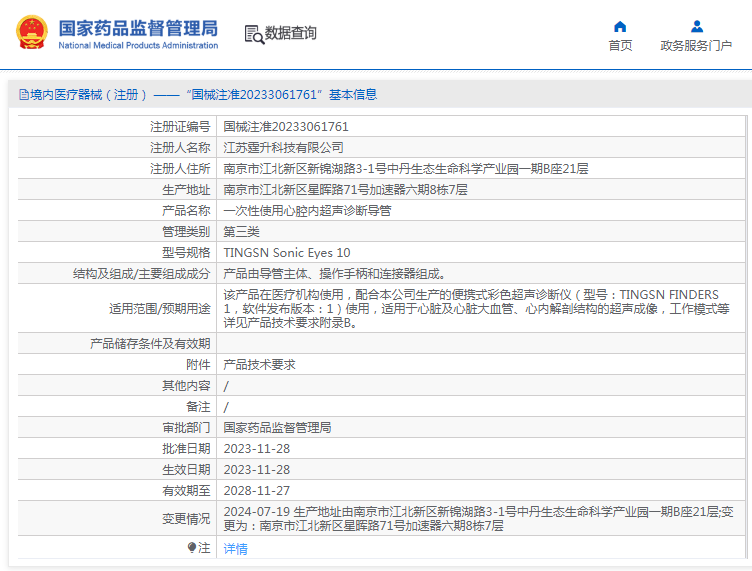
Task: Click the 政务服务门户 label
Action: click(x=696, y=46)
